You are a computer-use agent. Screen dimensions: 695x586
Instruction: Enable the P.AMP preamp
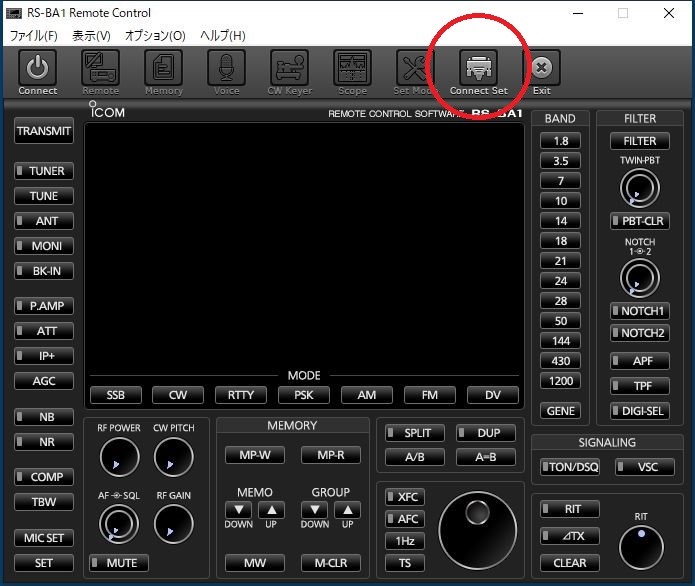(x=44, y=306)
